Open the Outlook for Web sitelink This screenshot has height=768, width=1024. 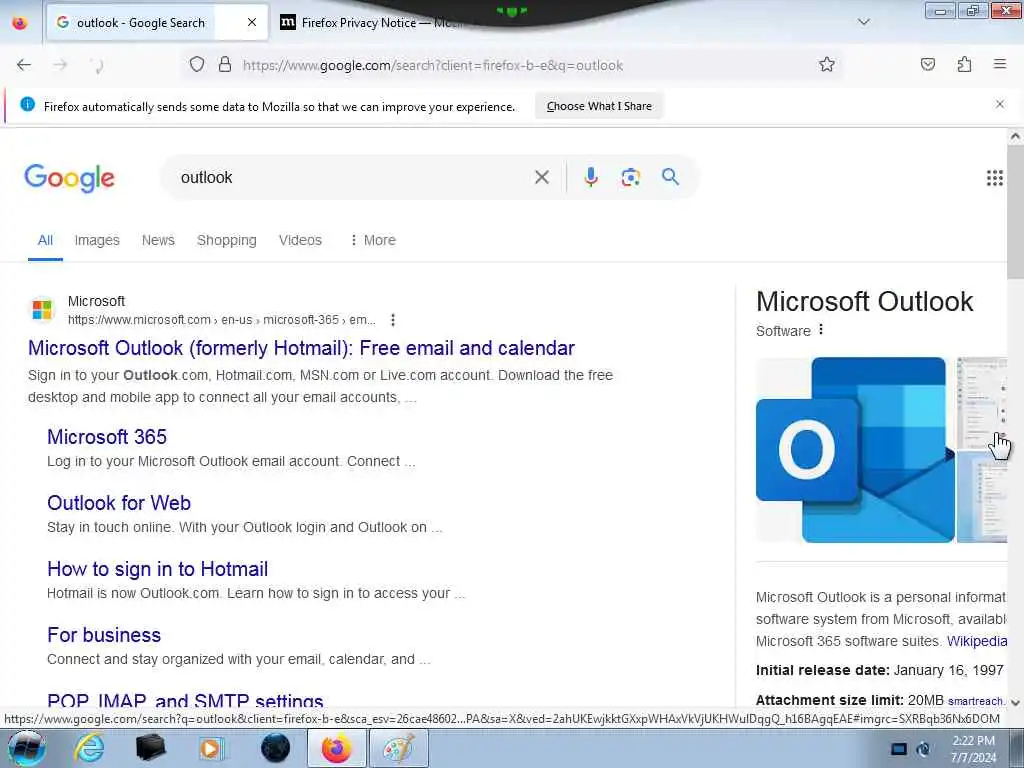[x=119, y=503]
